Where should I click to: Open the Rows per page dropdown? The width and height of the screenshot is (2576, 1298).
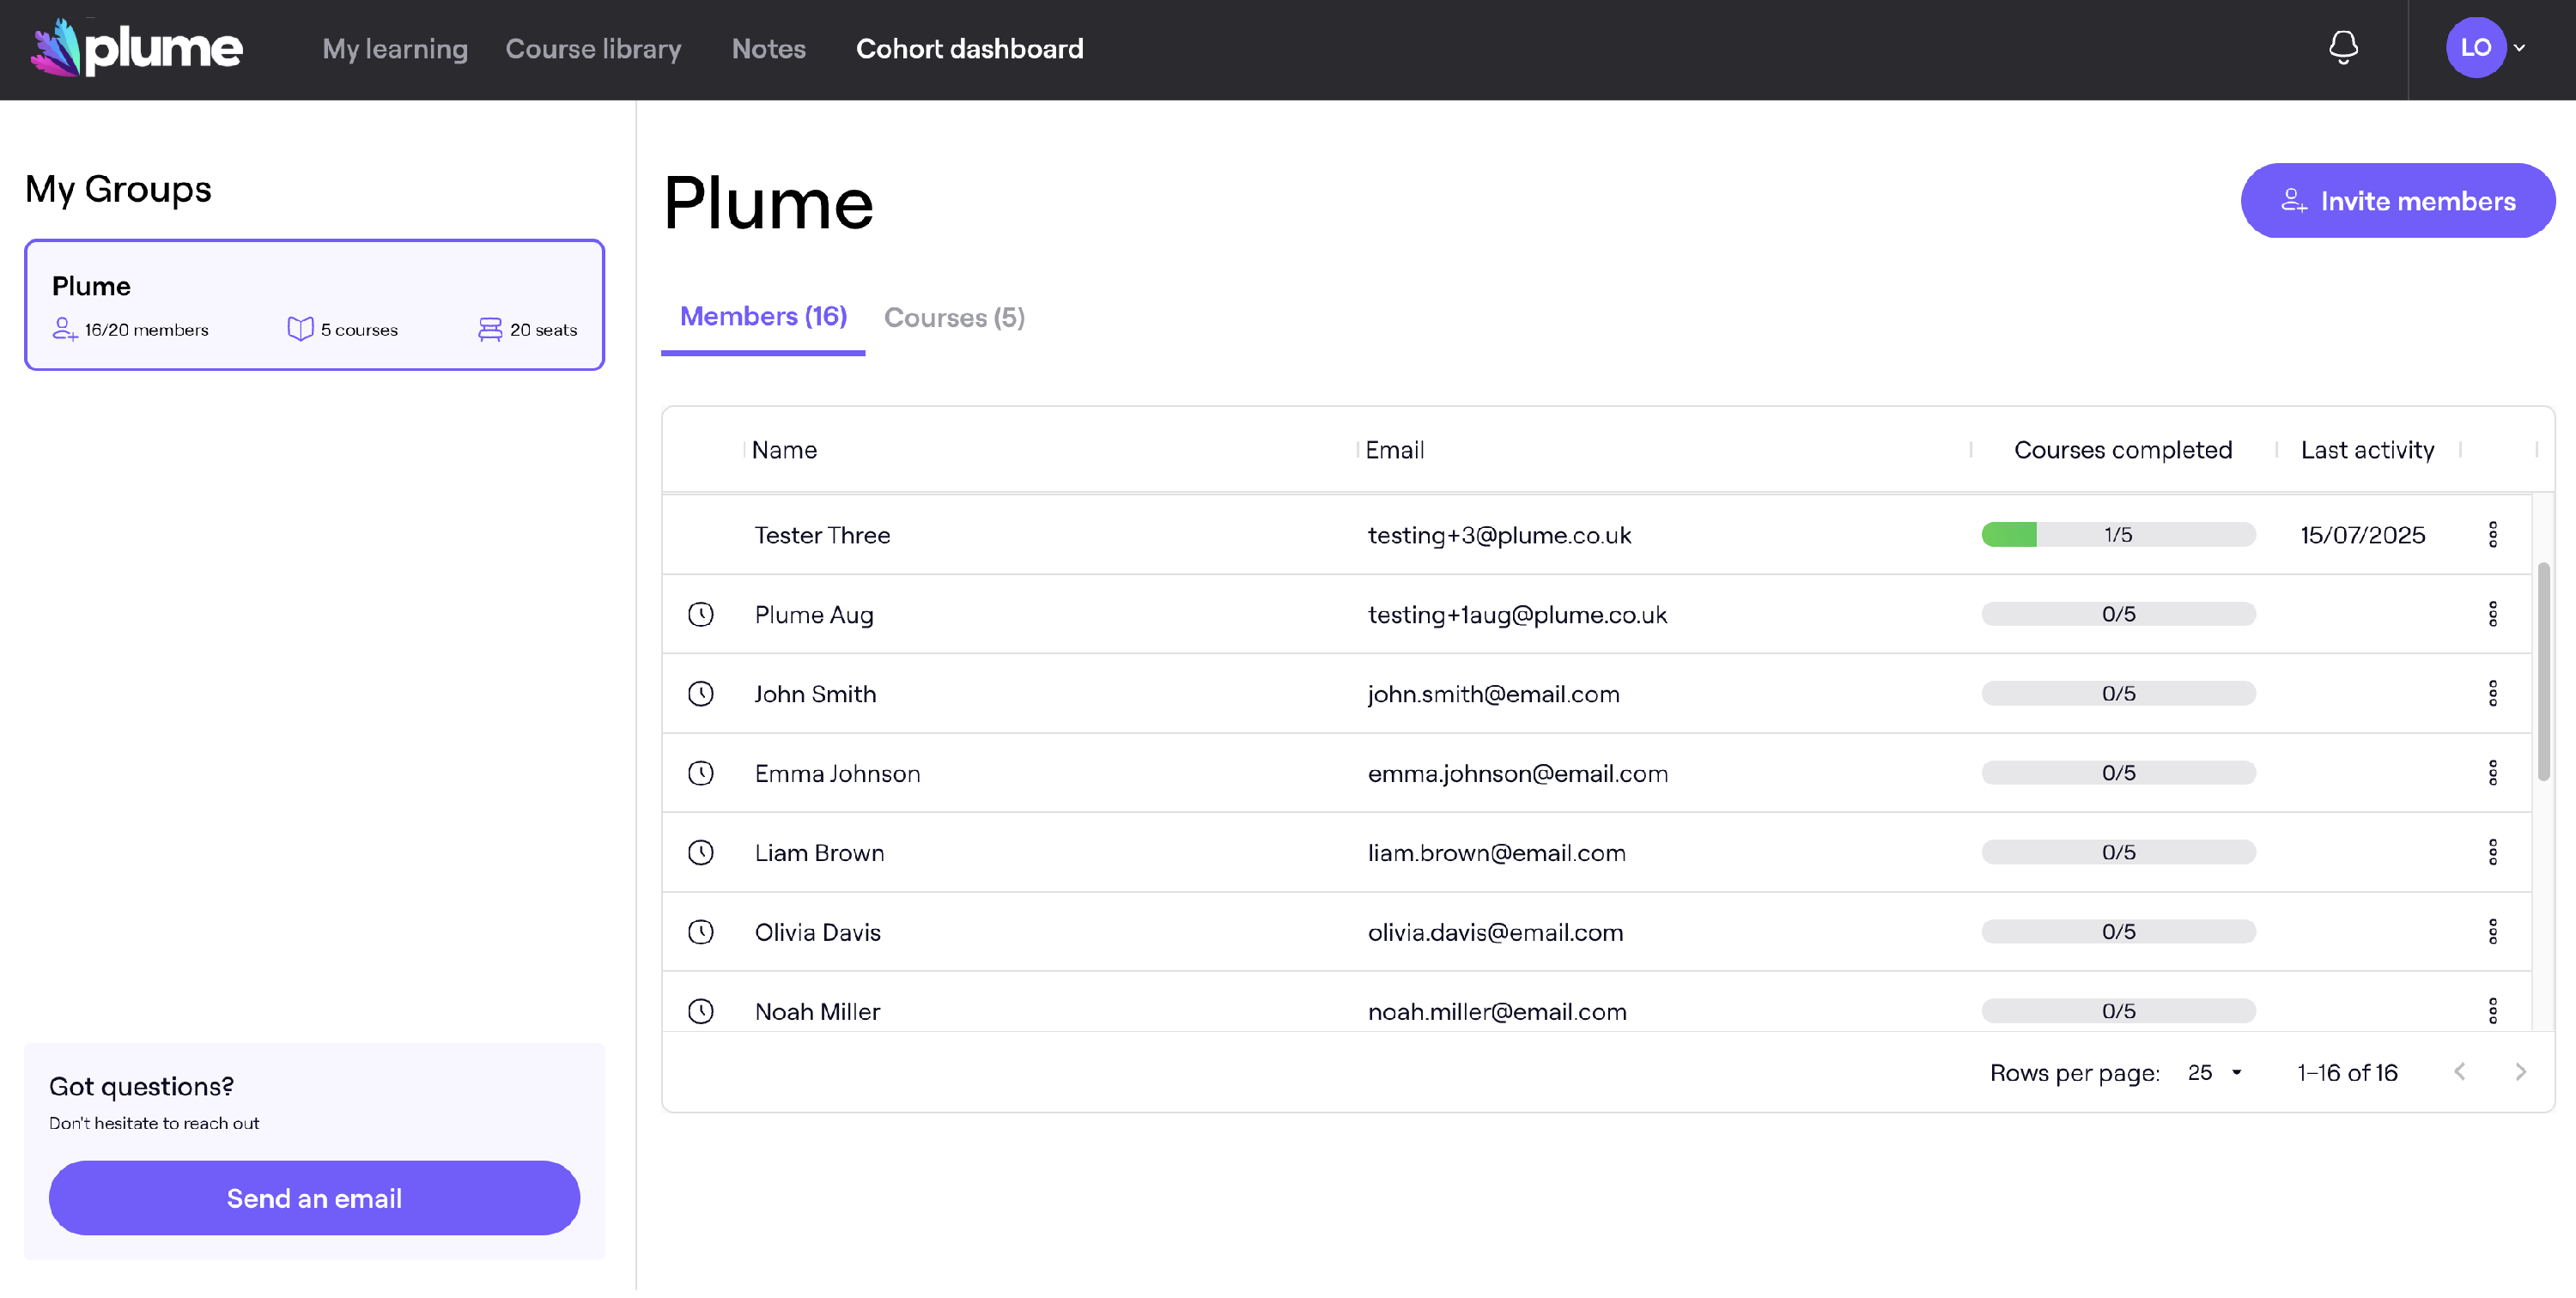pos(2214,1073)
